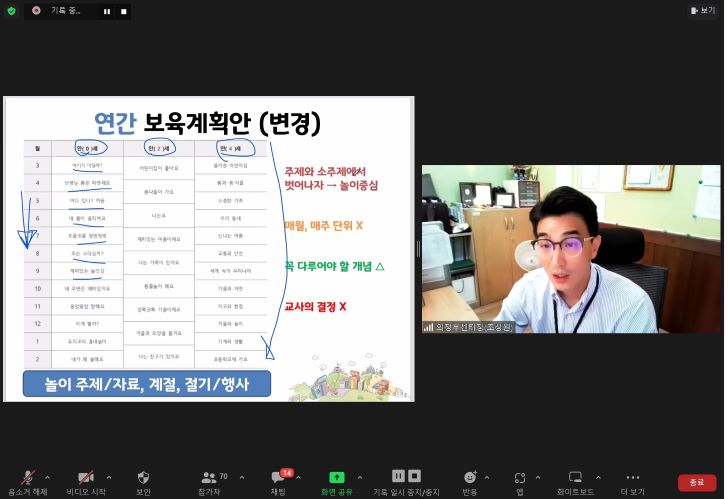This screenshot has width=728, height=499.
Task: Unmute microphone with 음소거 해제
Action: pos(28,483)
